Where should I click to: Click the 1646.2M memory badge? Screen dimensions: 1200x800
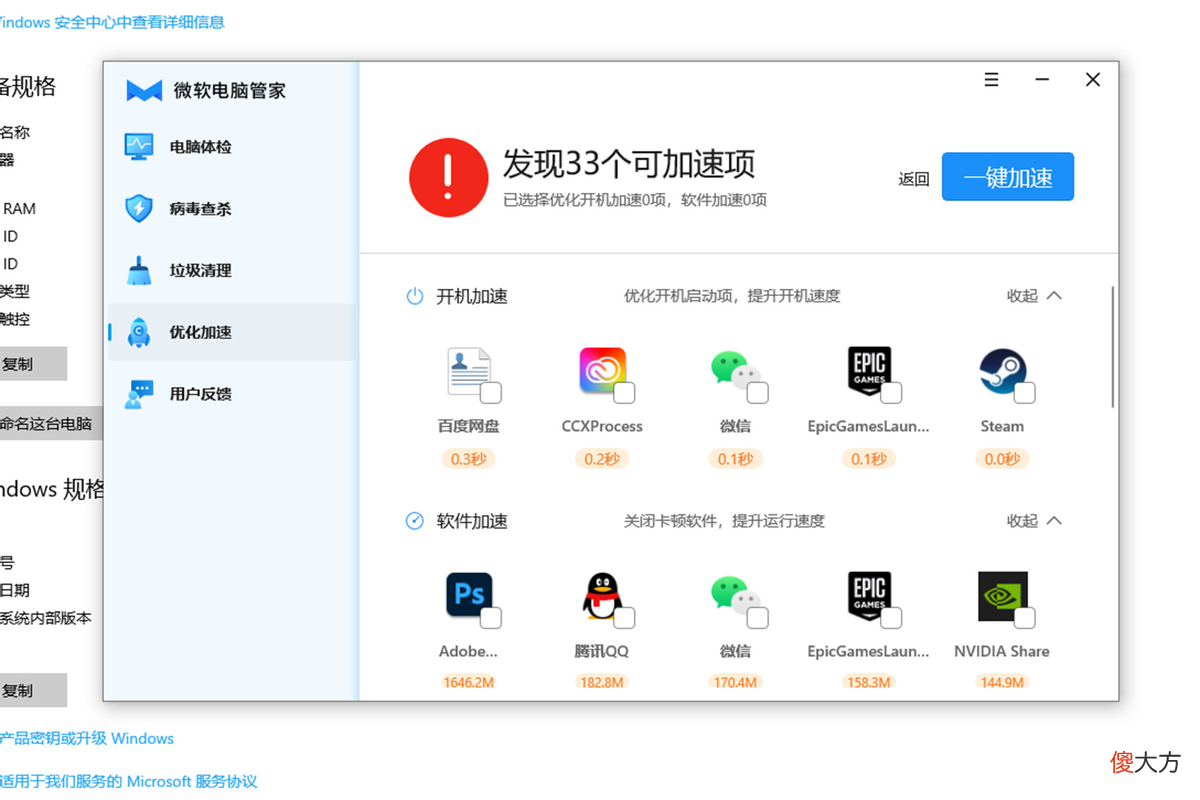[x=468, y=682]
